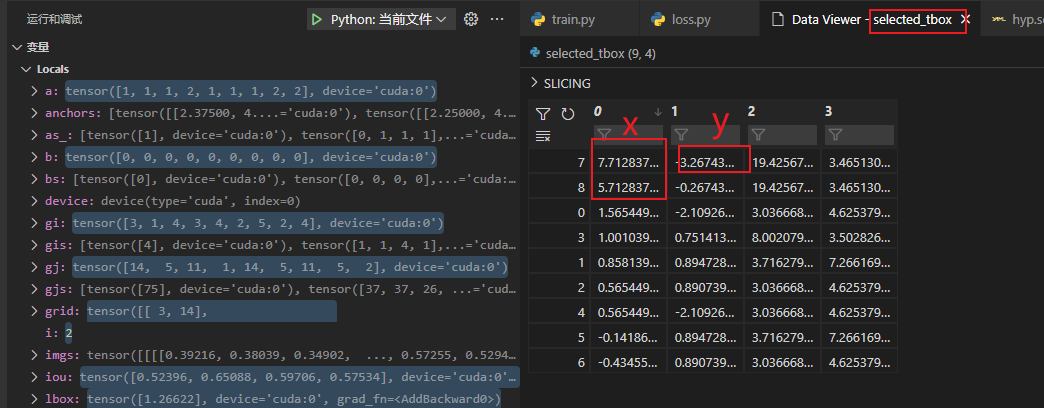Expand the device variable
Image resolution: width=1044 pixels, height=408 pixels.
[x=35, y=200]
